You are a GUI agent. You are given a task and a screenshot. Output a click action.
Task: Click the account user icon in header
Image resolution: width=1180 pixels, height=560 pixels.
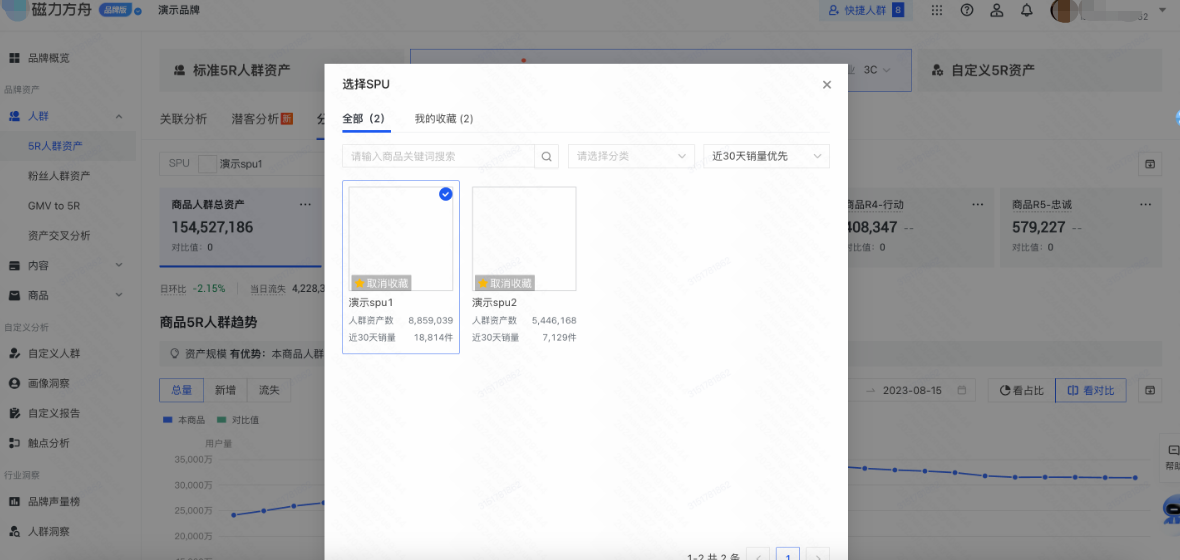tap(996, 11)
